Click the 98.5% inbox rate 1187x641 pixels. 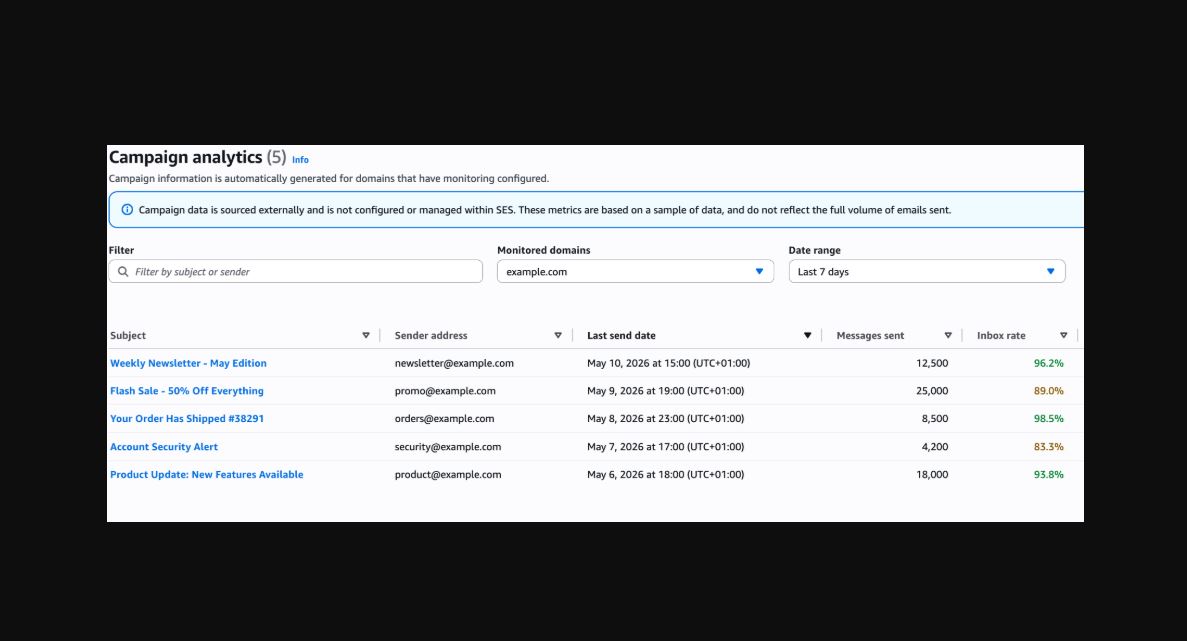click(x=1048, y=419)
